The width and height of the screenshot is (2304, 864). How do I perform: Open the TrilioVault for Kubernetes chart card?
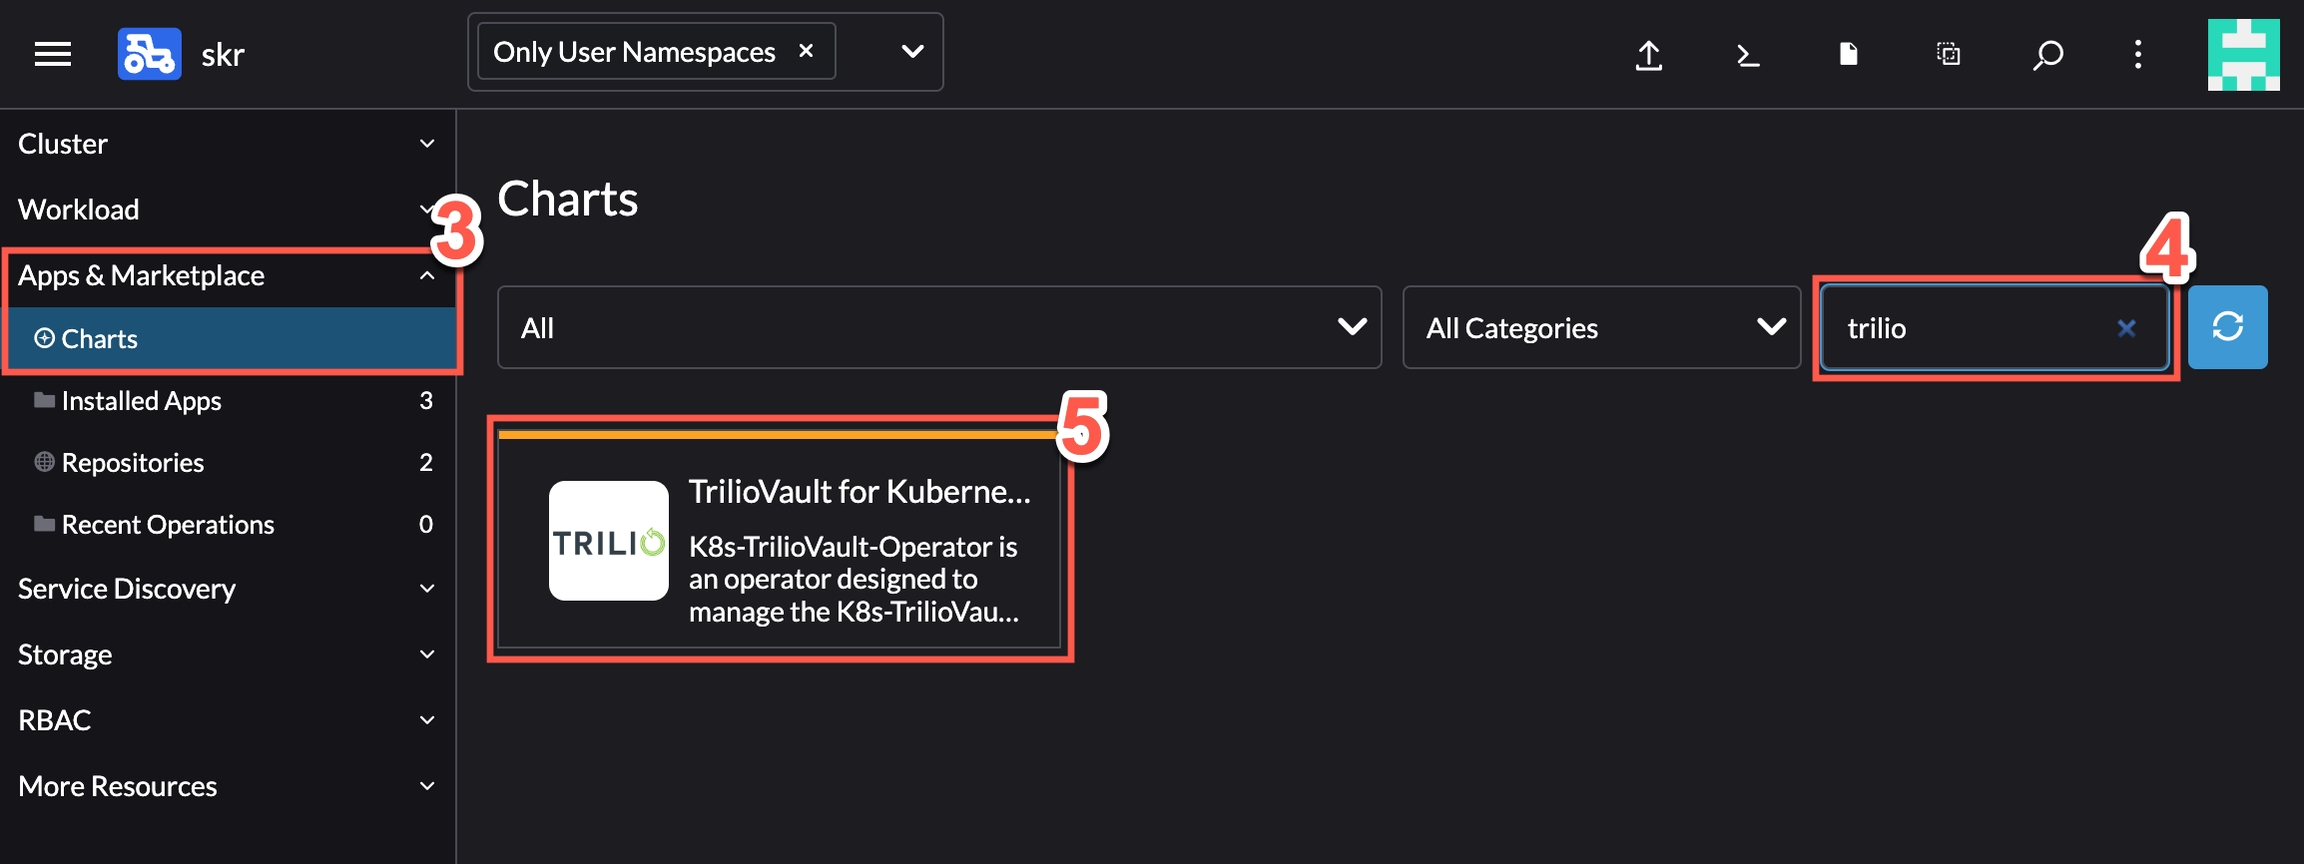point(779,541)
